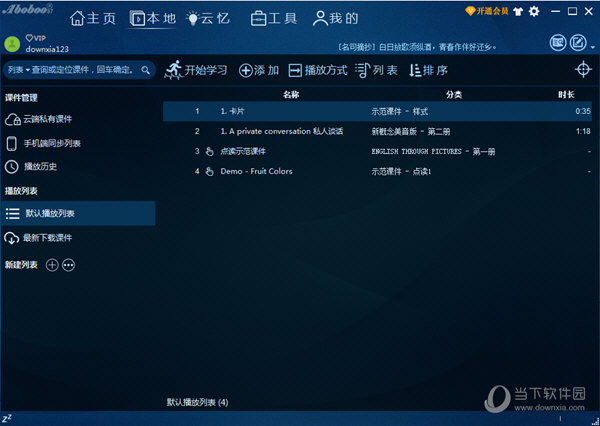The height and width of the screenshot is (426, 600).
Task: Minimize the Aboboo window
Action: (x=555, y=11)
